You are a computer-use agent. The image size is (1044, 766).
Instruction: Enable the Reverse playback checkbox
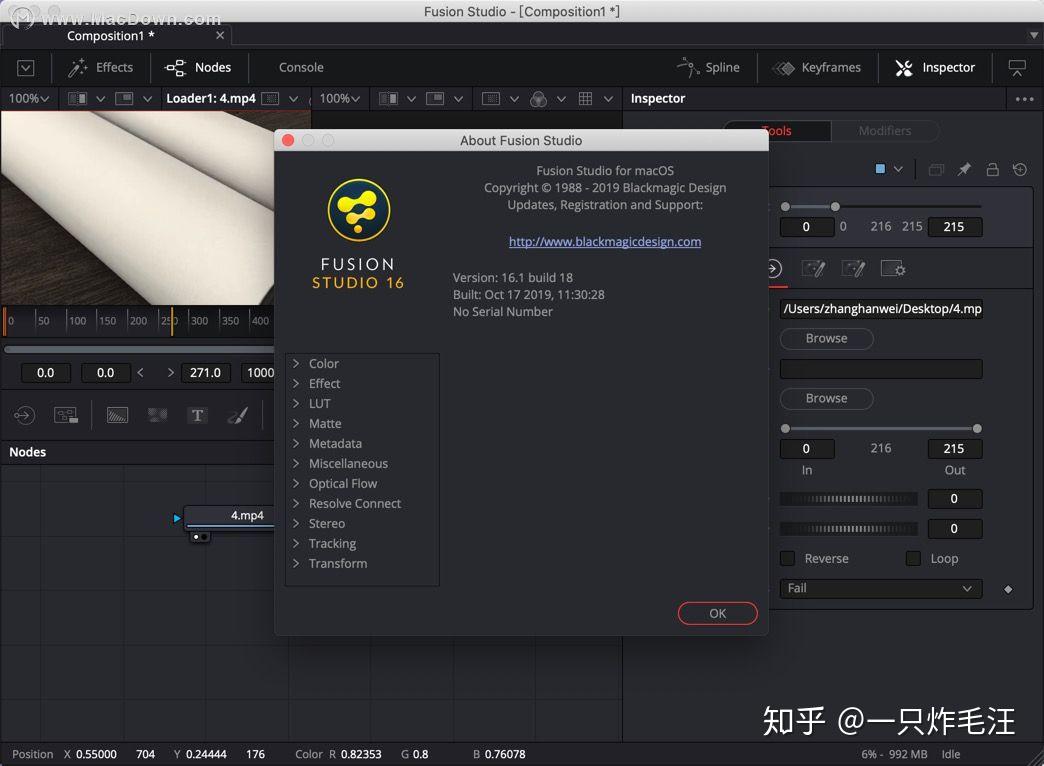[788, 558]
